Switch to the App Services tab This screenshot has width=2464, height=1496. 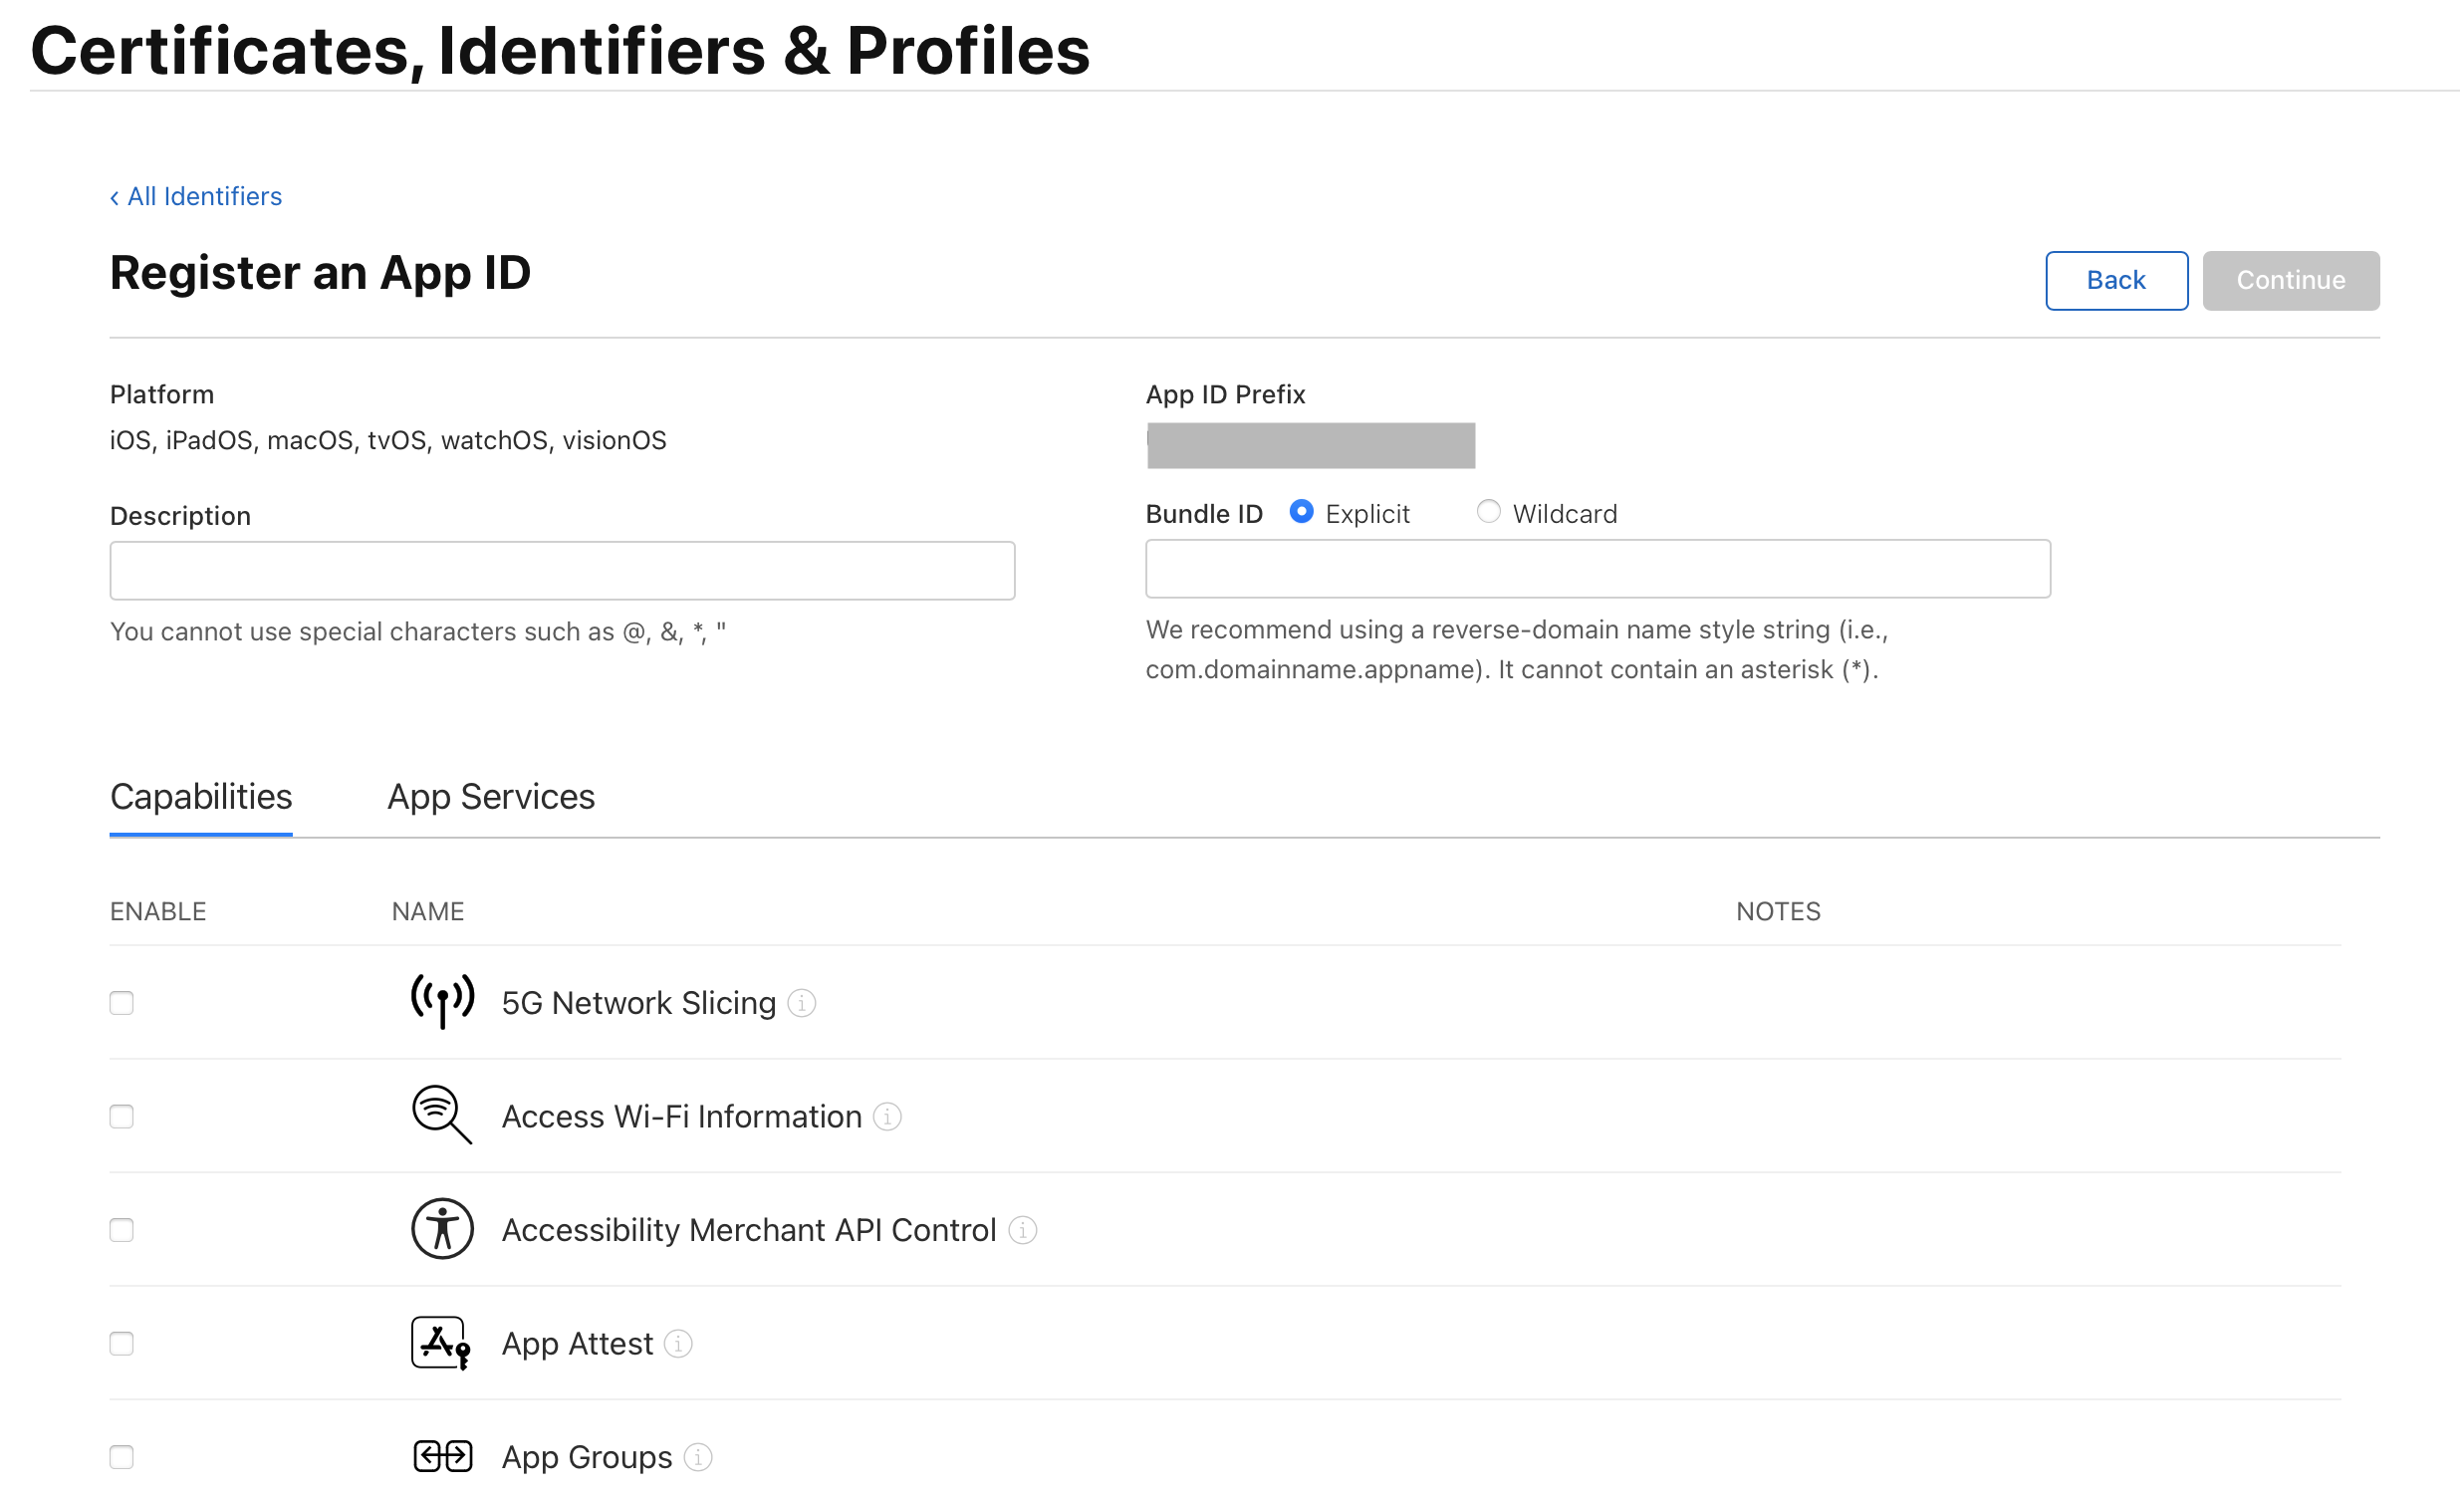[491, 797]
